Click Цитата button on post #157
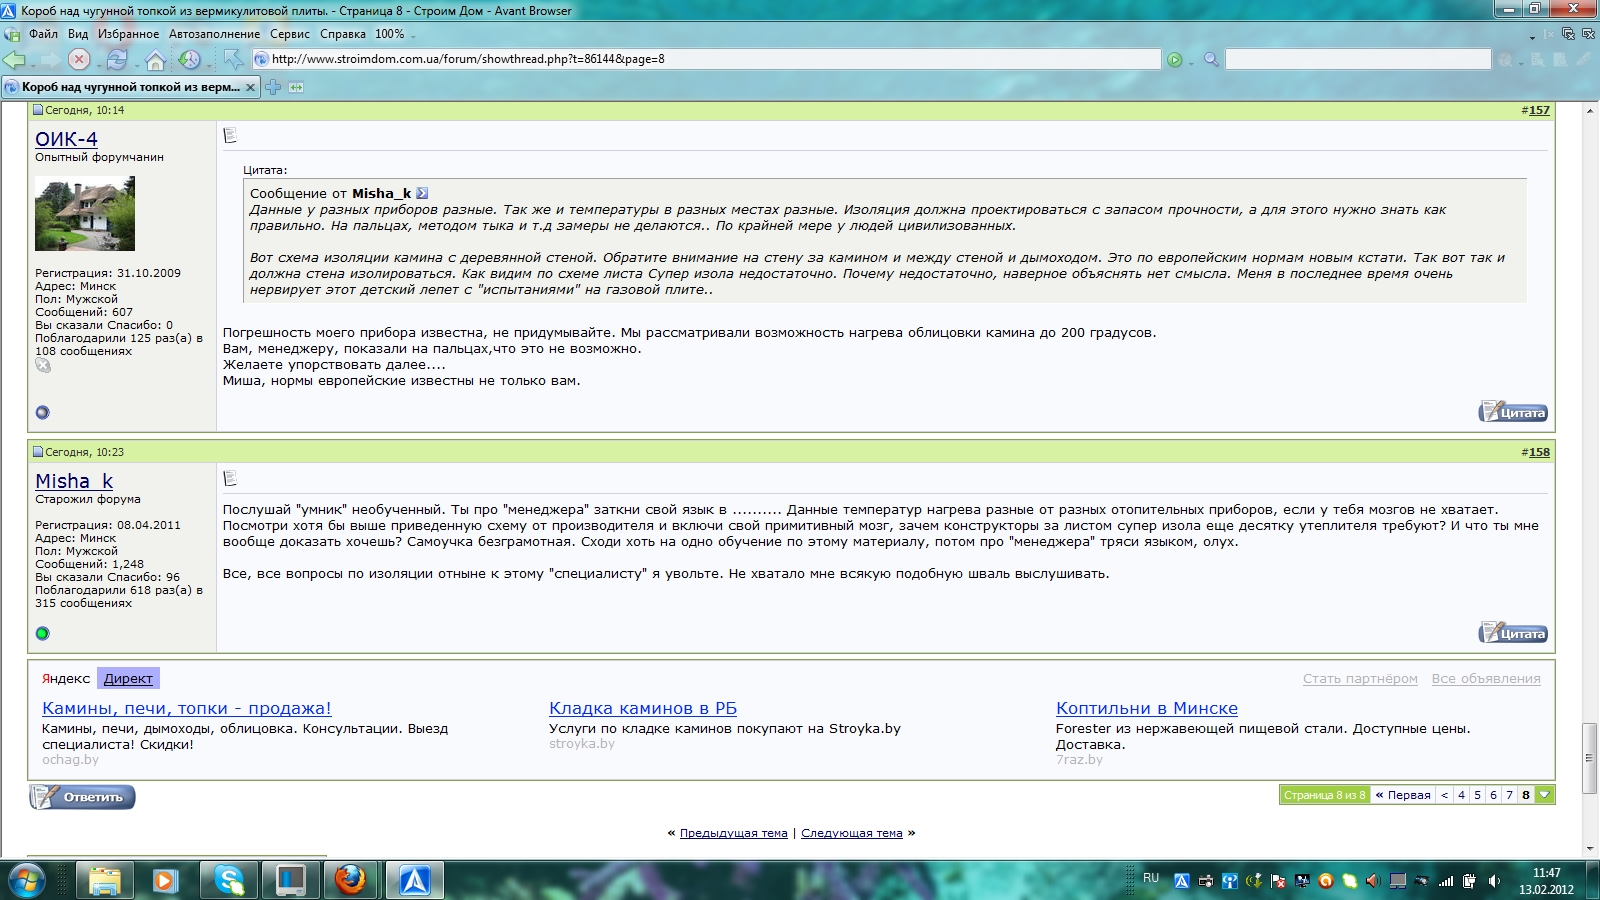This screenshot has height=900, width=1600. pos(1513,412)
